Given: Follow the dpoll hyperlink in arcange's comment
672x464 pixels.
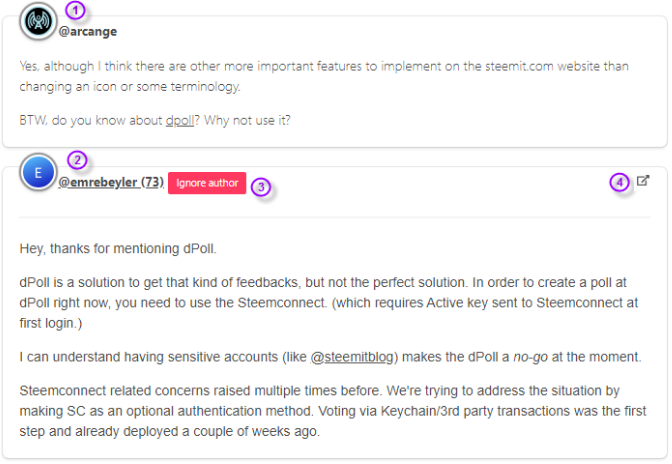Looking at the screenshot, I should point(180,120).
